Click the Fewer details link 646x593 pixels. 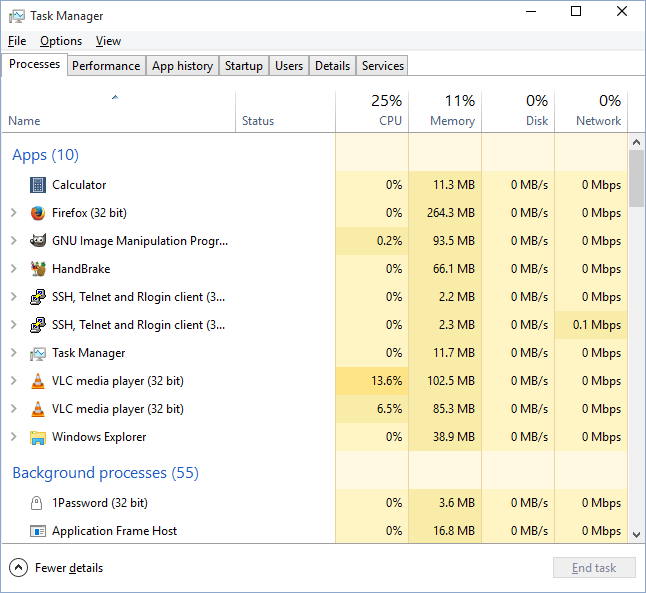point(69,568)
